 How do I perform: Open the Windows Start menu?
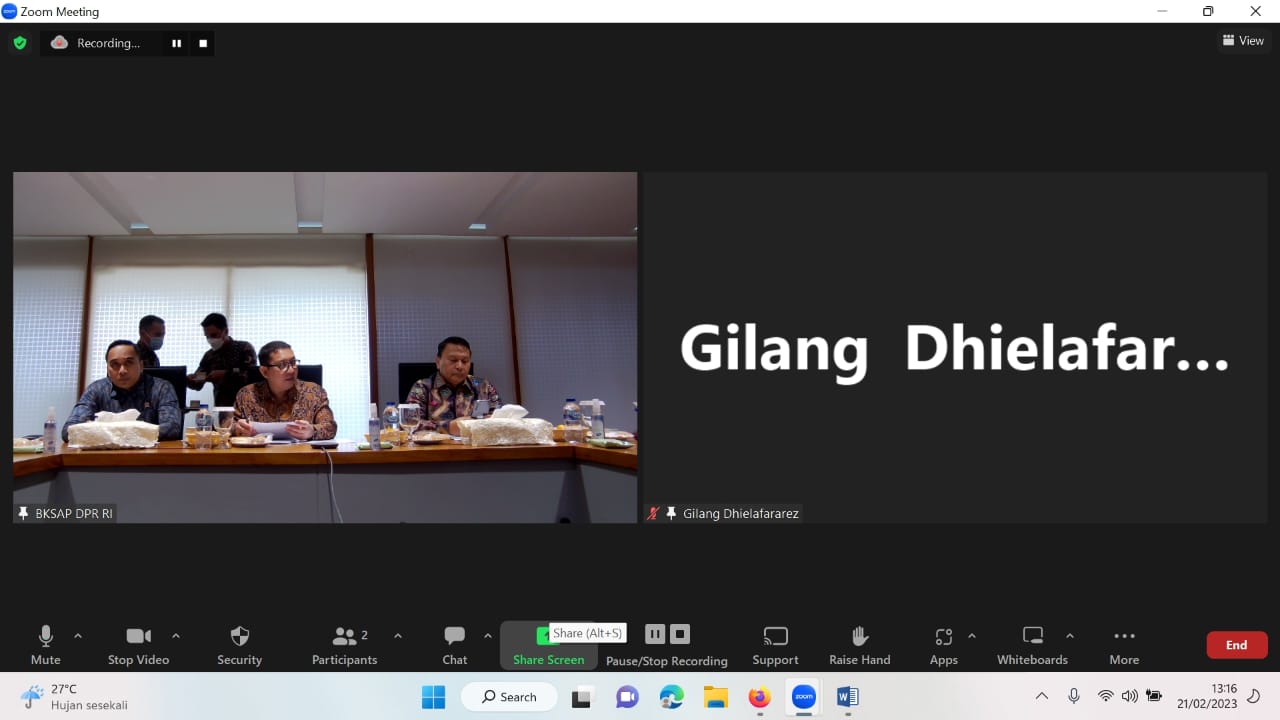pyautogui.click(x=433, y=697)
